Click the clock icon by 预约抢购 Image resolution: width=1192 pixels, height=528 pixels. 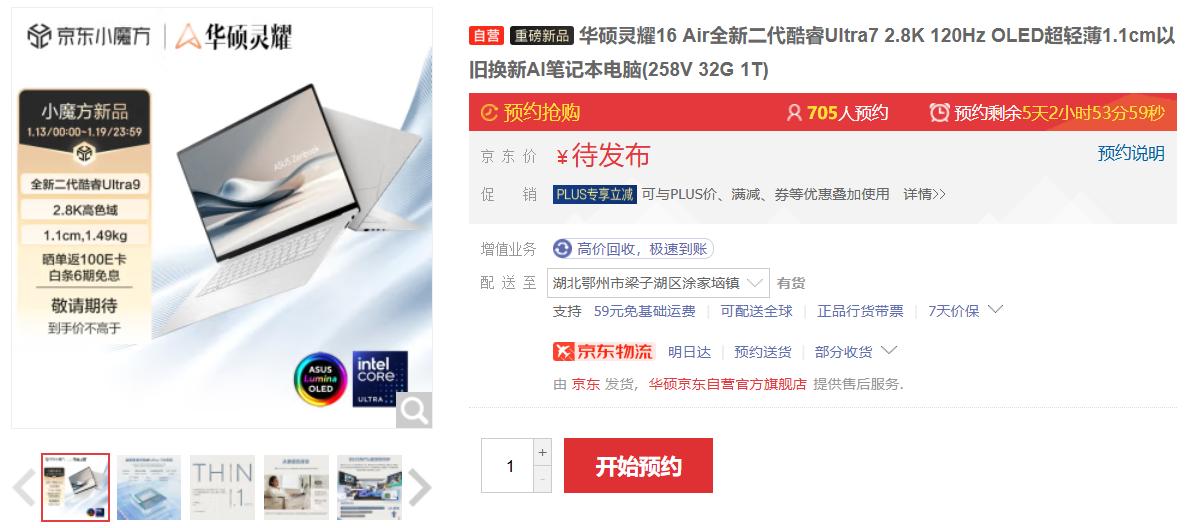click(x=490, y=112)
